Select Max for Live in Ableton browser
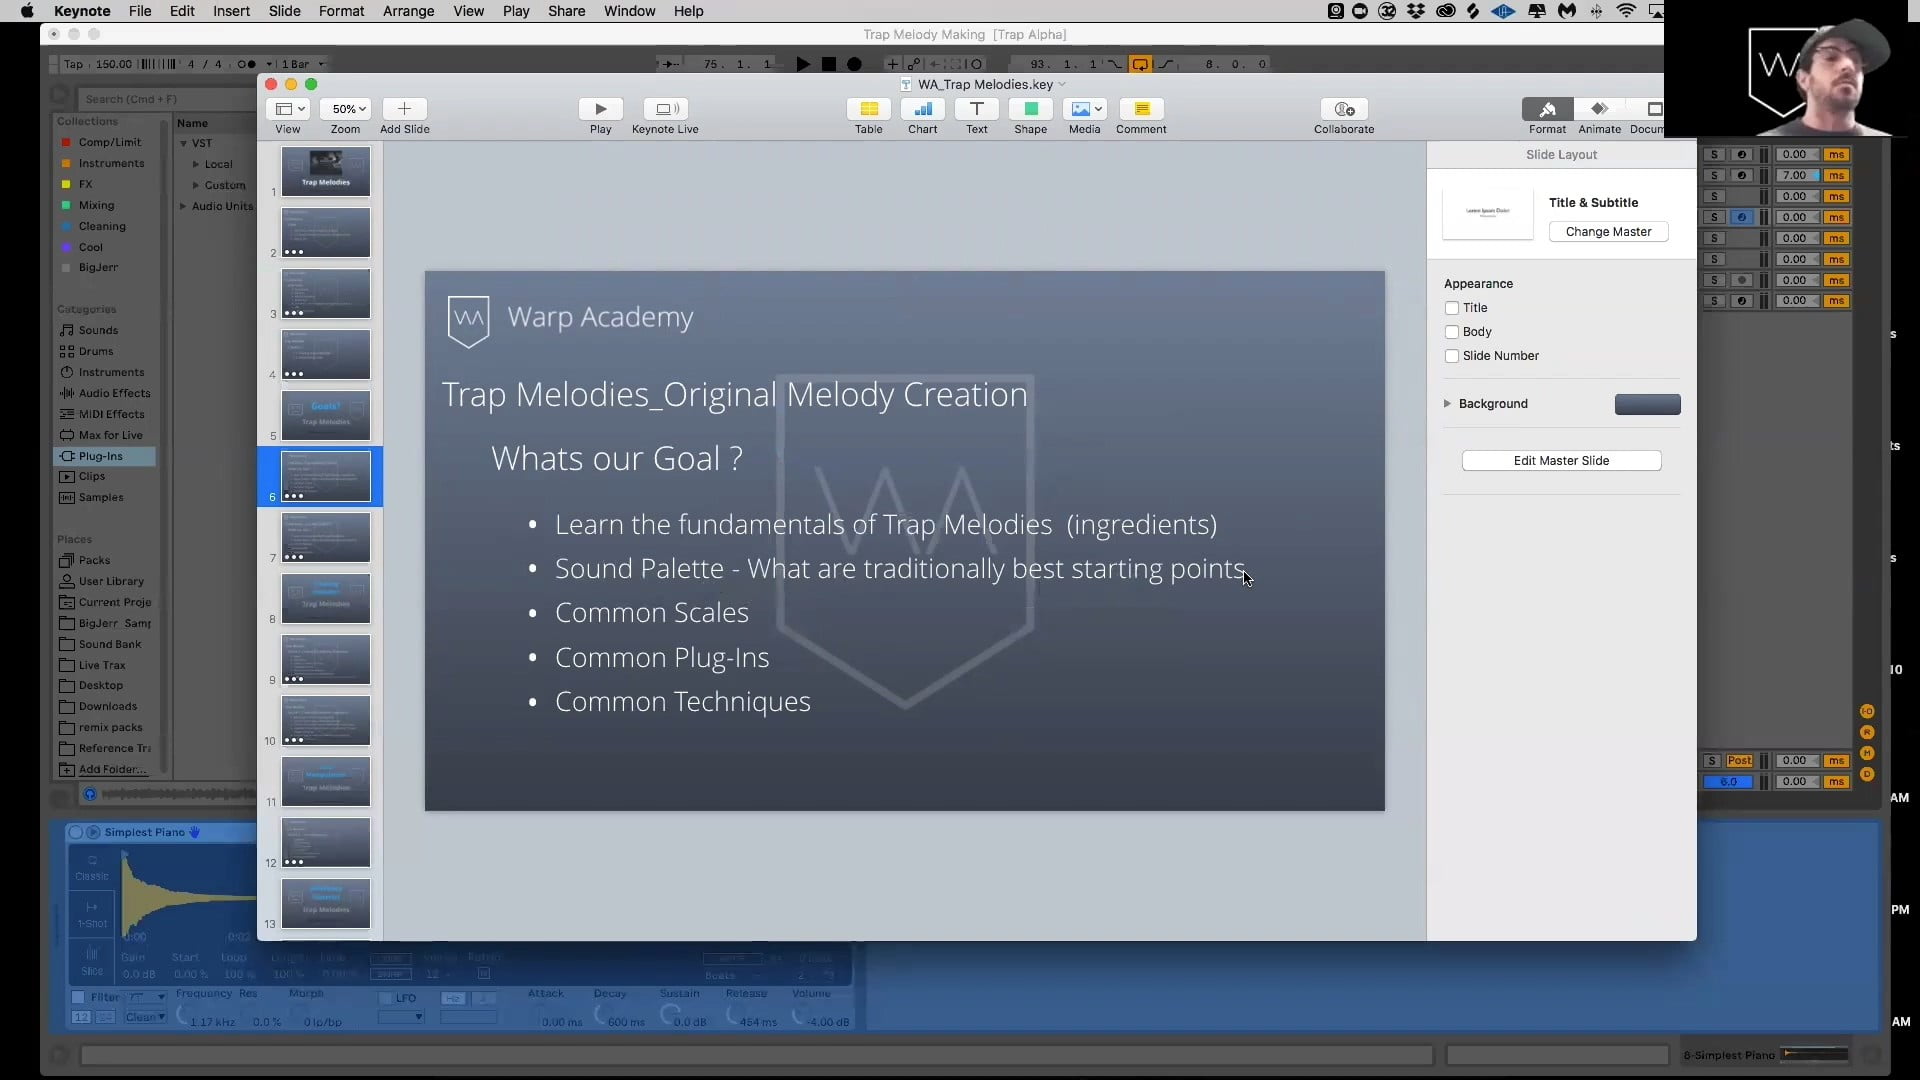 [x=110, y=435]
